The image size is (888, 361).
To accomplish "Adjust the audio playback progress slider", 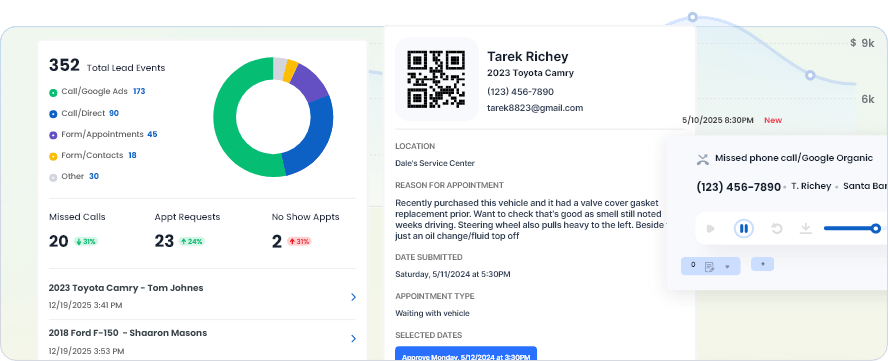I will (876, 228).
